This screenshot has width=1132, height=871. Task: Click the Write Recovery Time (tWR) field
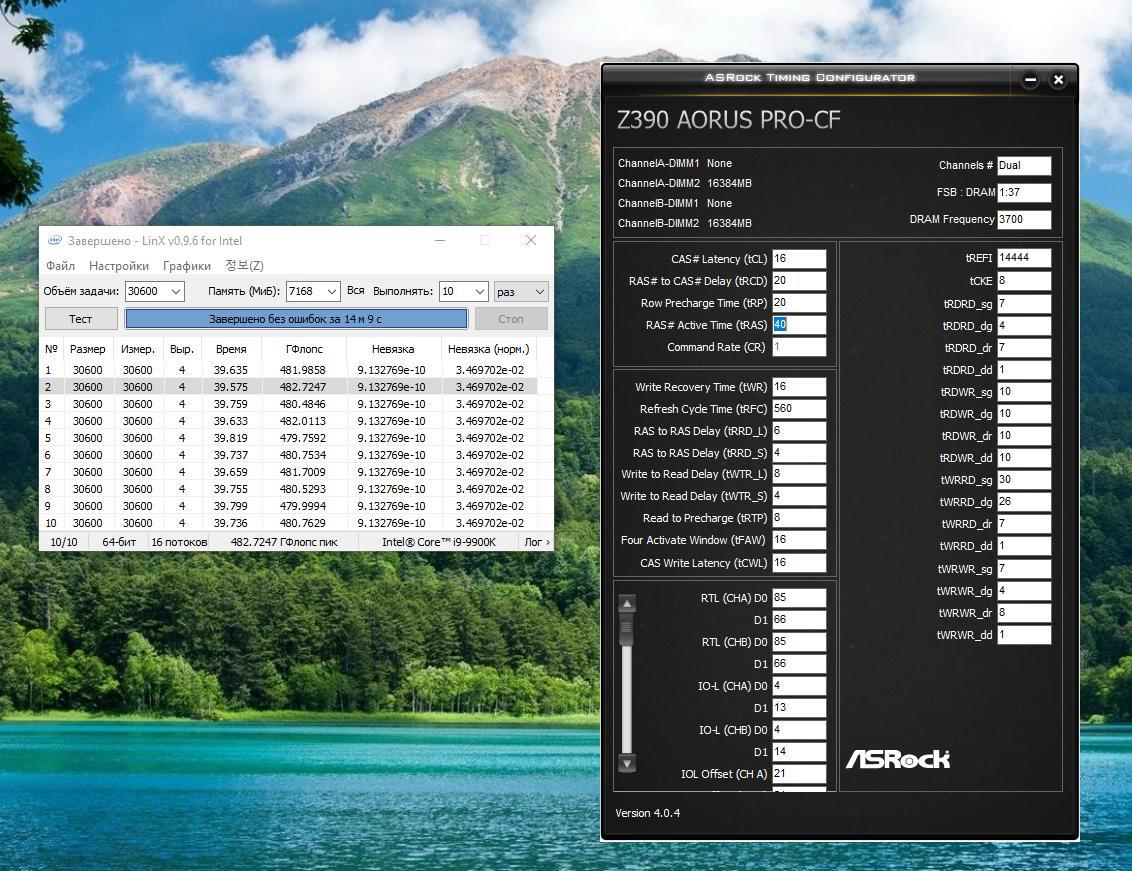click(798, 386)
